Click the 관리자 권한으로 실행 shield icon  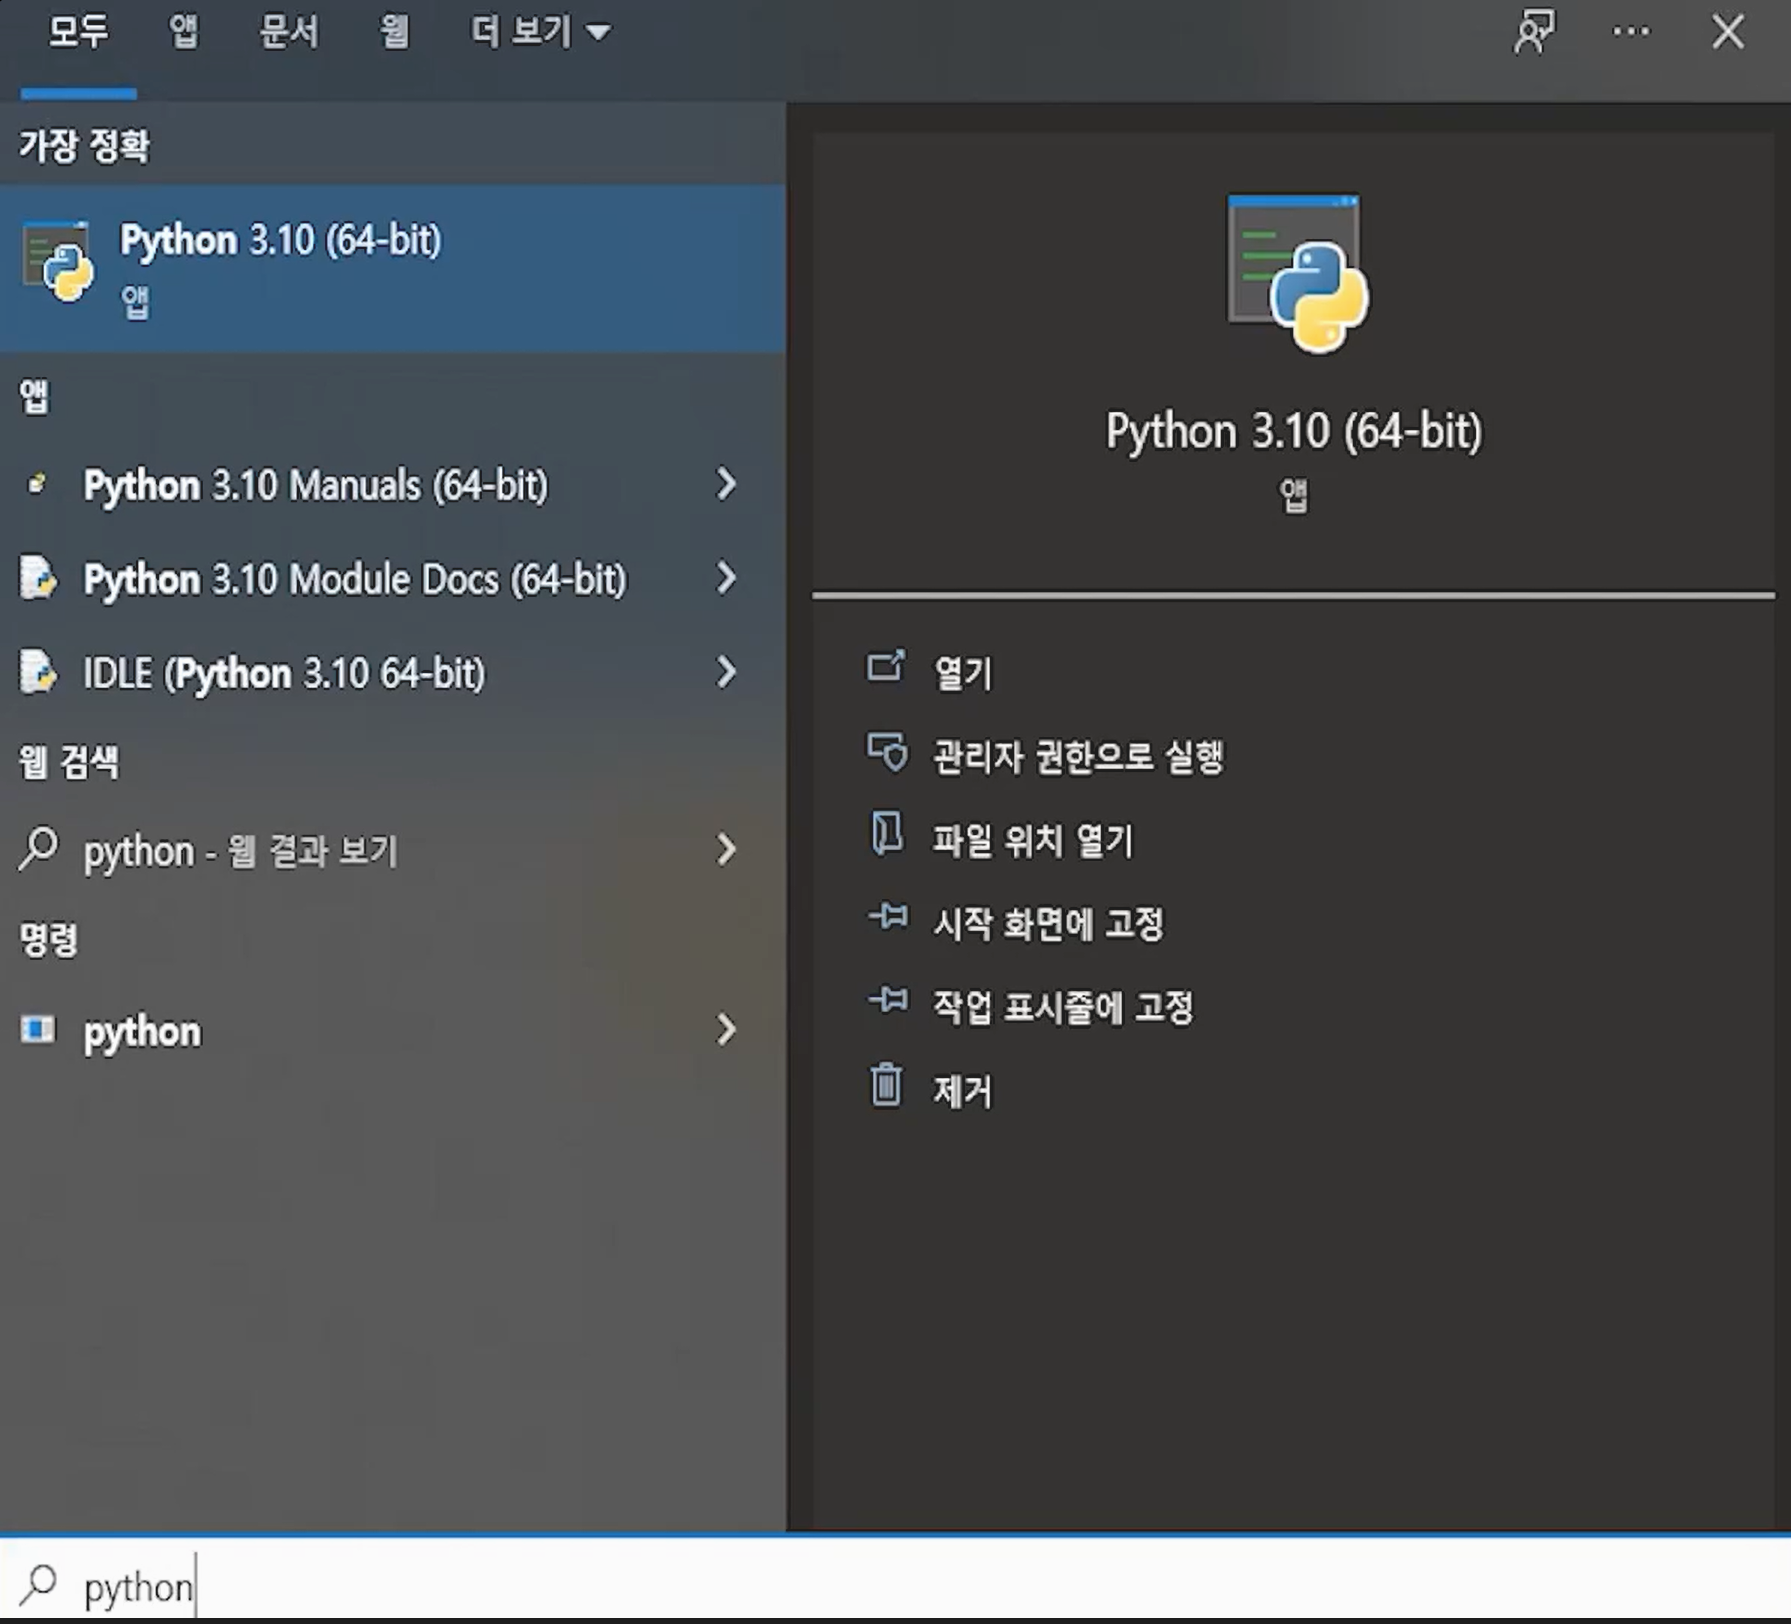pos(887,753)
